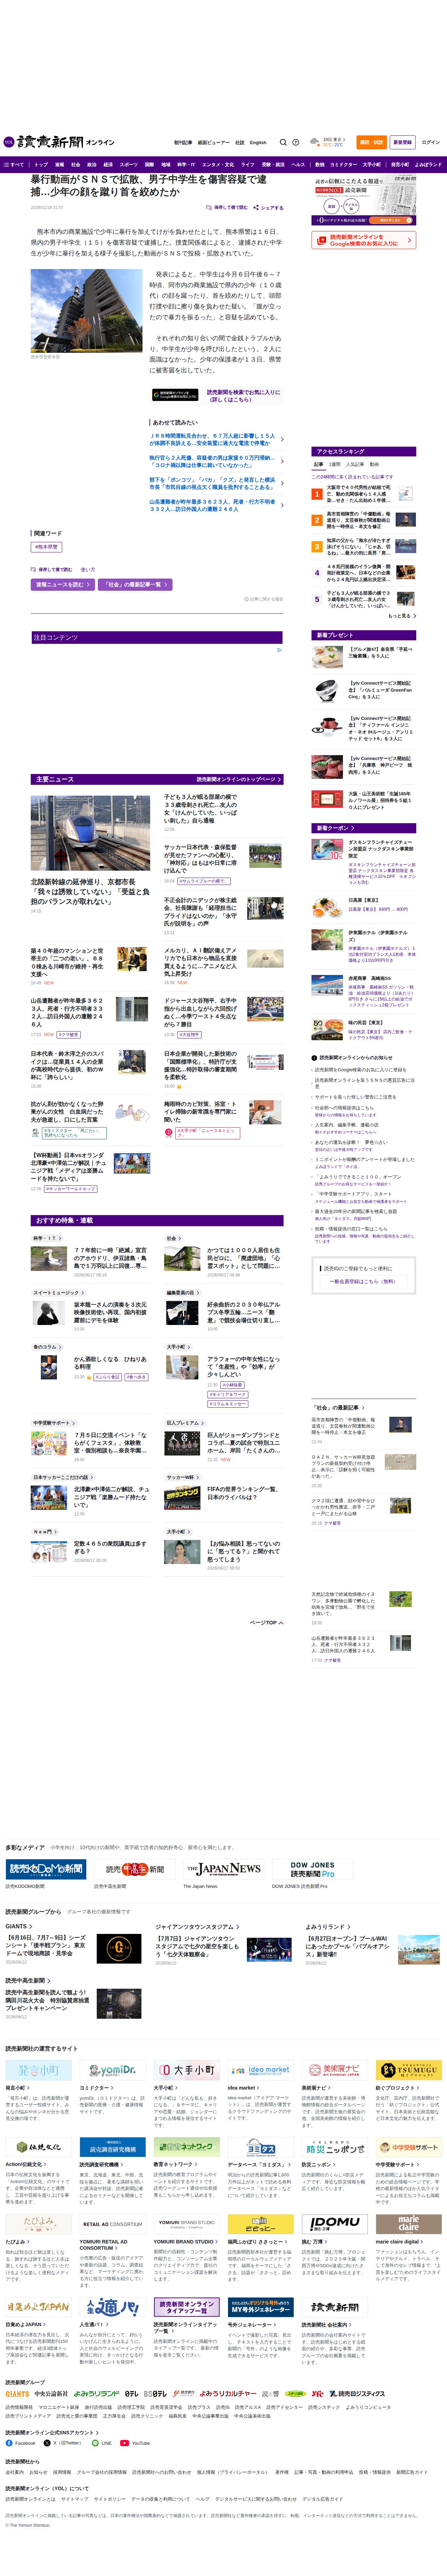Click 記事に関する報告 link
Viewport: 447px width, 2576px height.
(x=264, y=599)
